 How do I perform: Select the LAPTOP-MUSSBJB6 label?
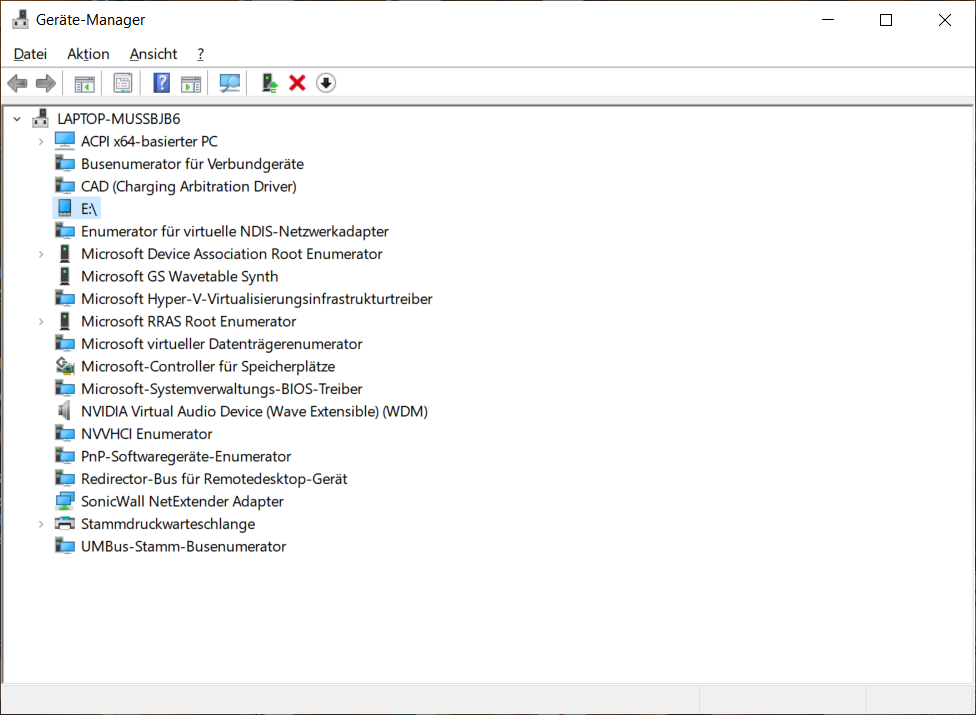[119, 119]
